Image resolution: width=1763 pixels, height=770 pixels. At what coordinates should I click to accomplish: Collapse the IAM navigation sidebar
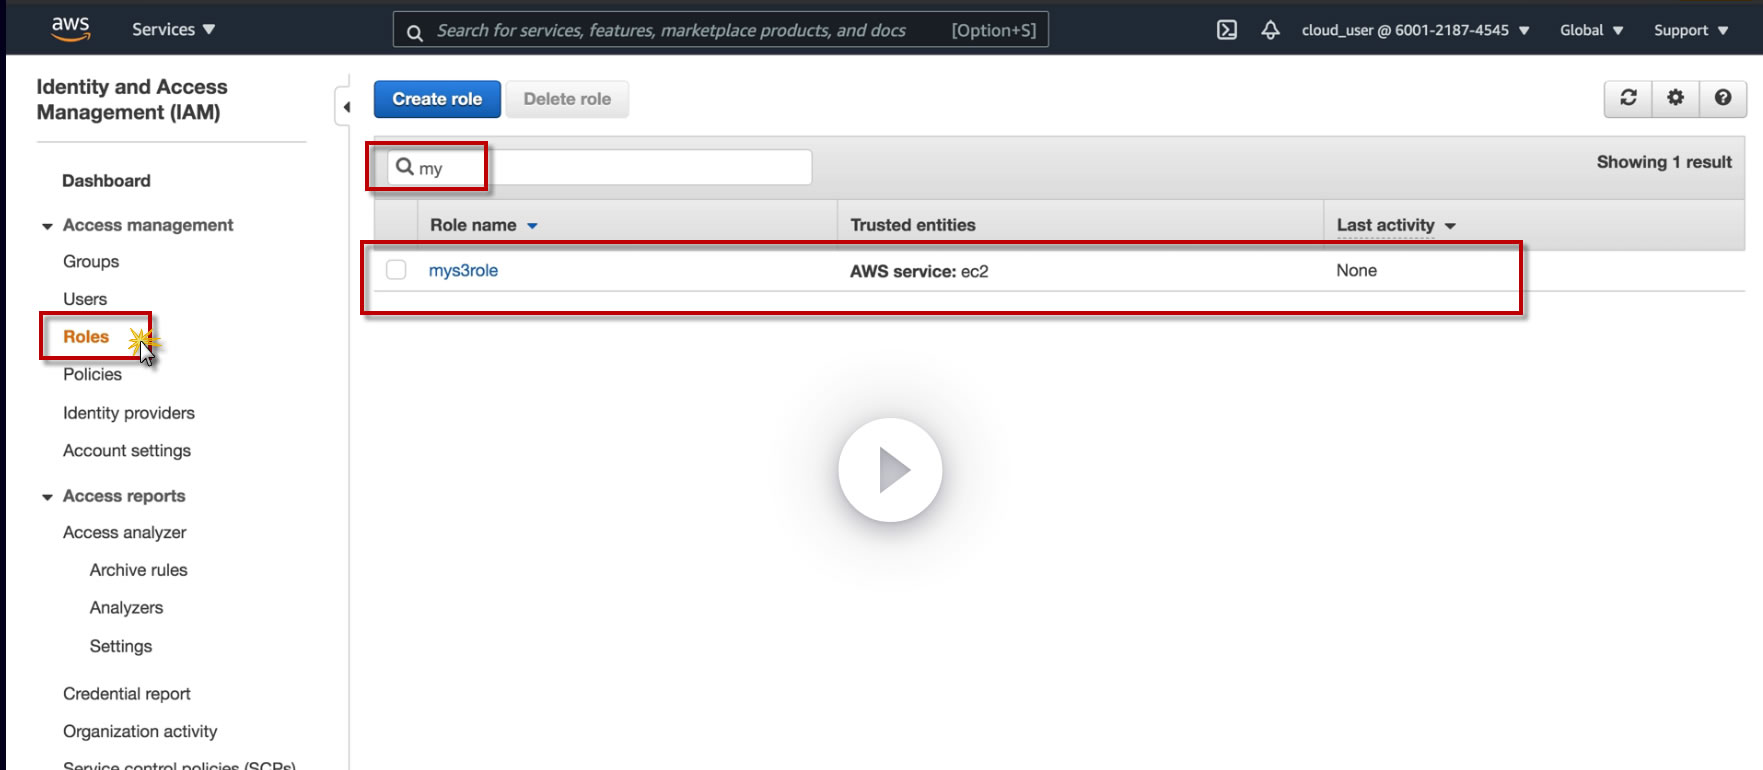(x=344, y=107)
